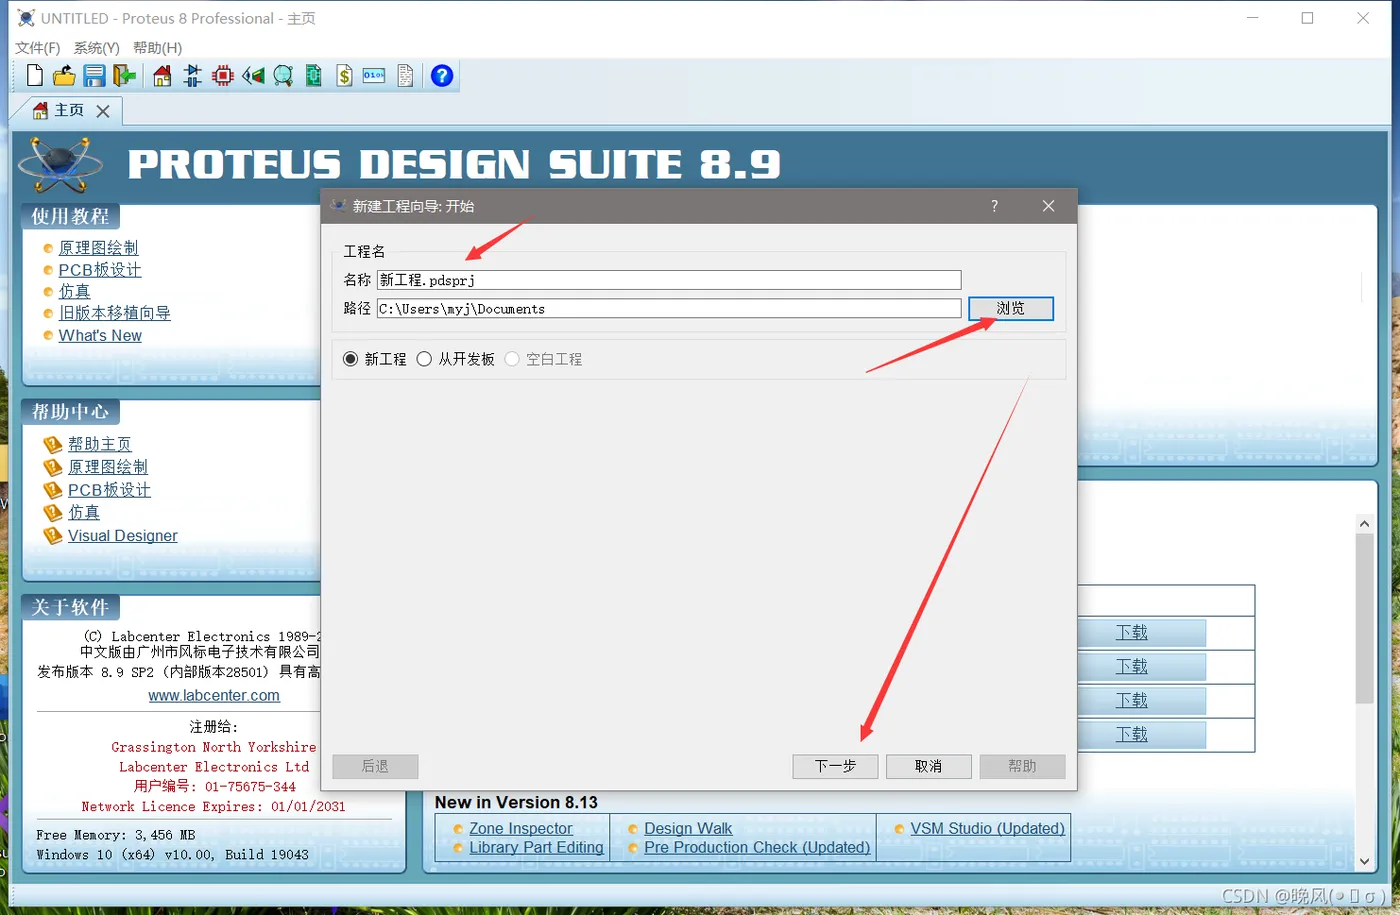Open Pre Production Check (Updated) link
The height and width of the screenshot is (915, 1400).
click(x=757, y=848)
